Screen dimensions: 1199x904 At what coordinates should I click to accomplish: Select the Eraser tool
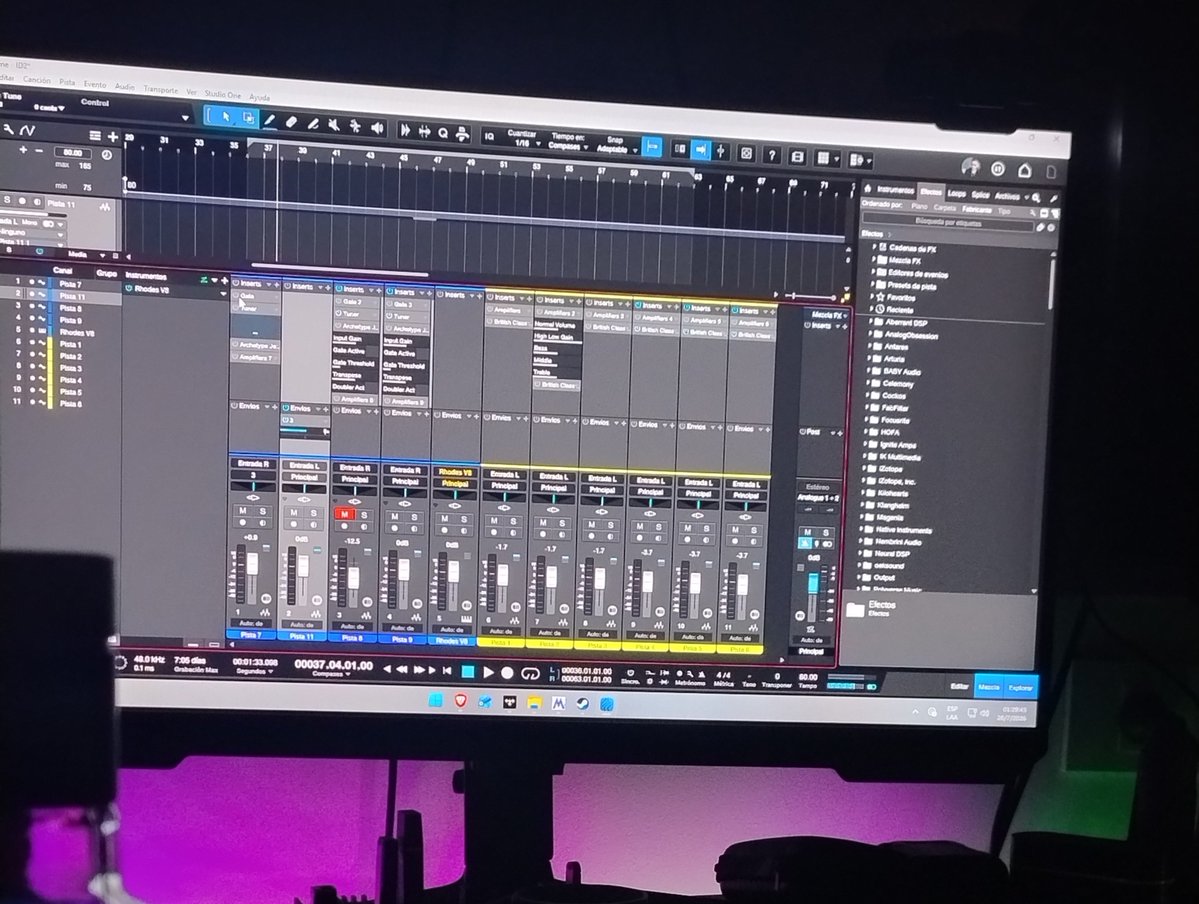coord(291,122)
